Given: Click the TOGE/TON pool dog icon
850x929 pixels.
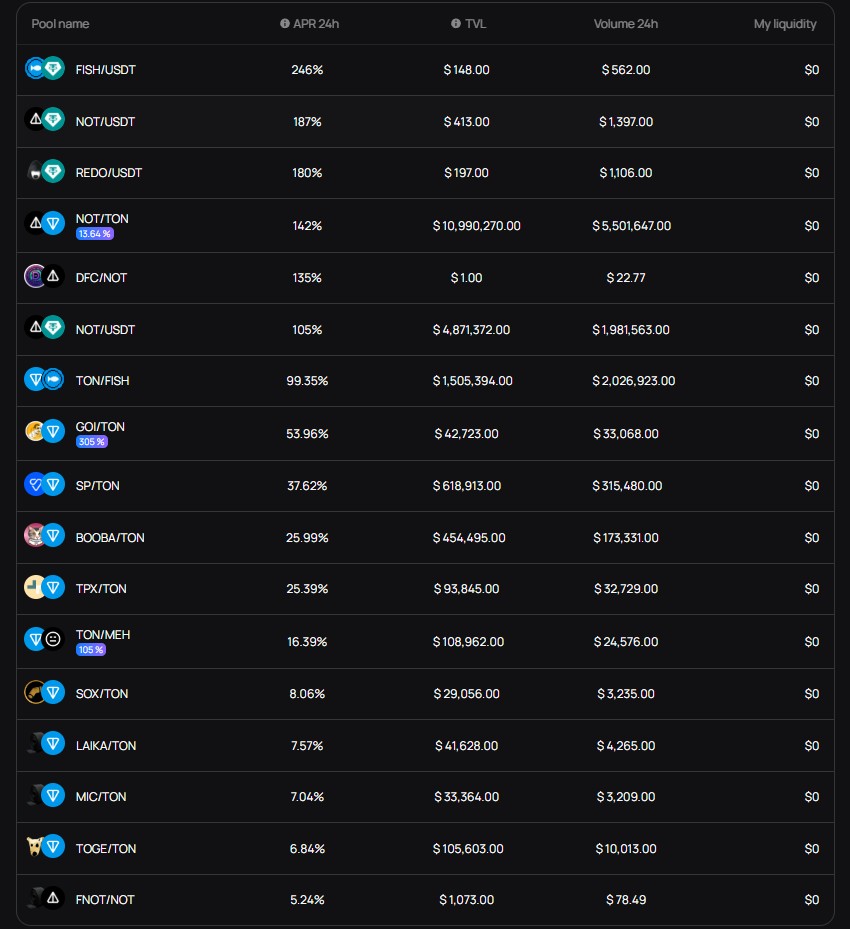Looking at the screenshot, I should pyautogui.click(x=34, y=847).
